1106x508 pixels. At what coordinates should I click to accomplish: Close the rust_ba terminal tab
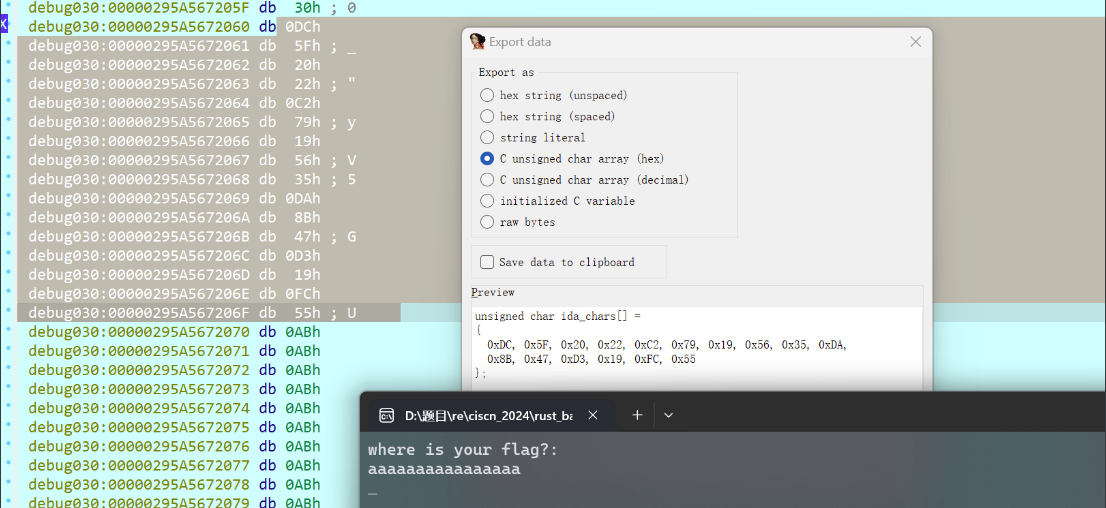point(593,415)
